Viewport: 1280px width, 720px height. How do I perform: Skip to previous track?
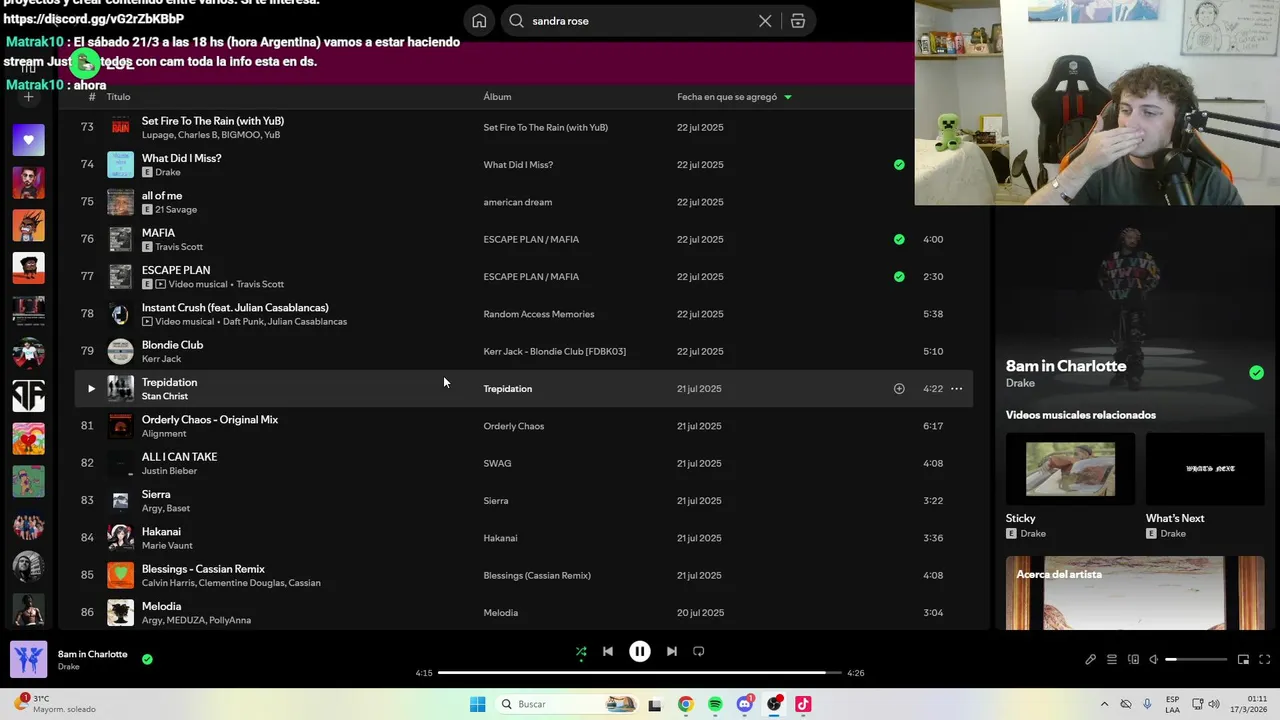point(608,652)
